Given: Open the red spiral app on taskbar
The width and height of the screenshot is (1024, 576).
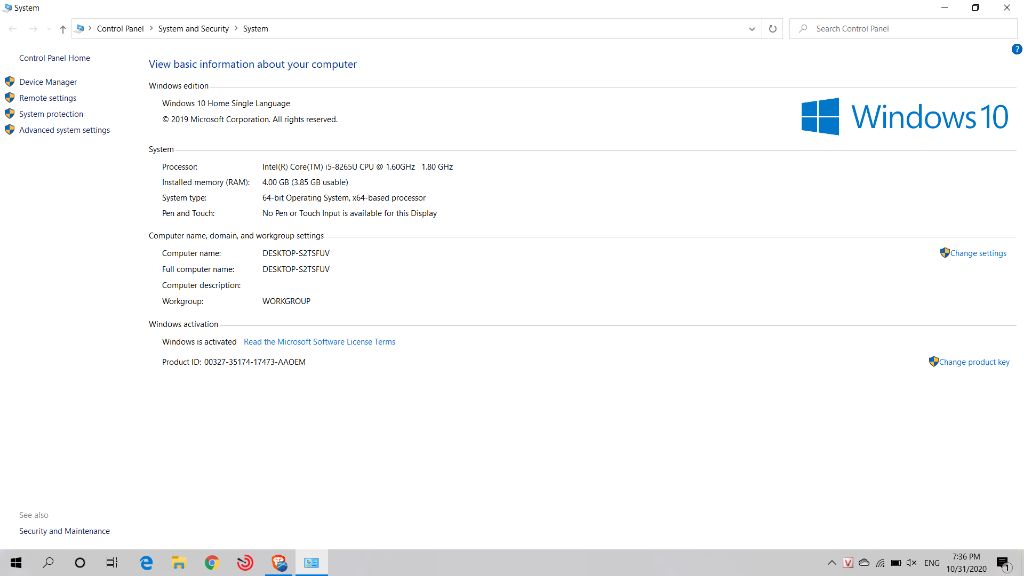Looking at the screenshot, I should point(245,562).
